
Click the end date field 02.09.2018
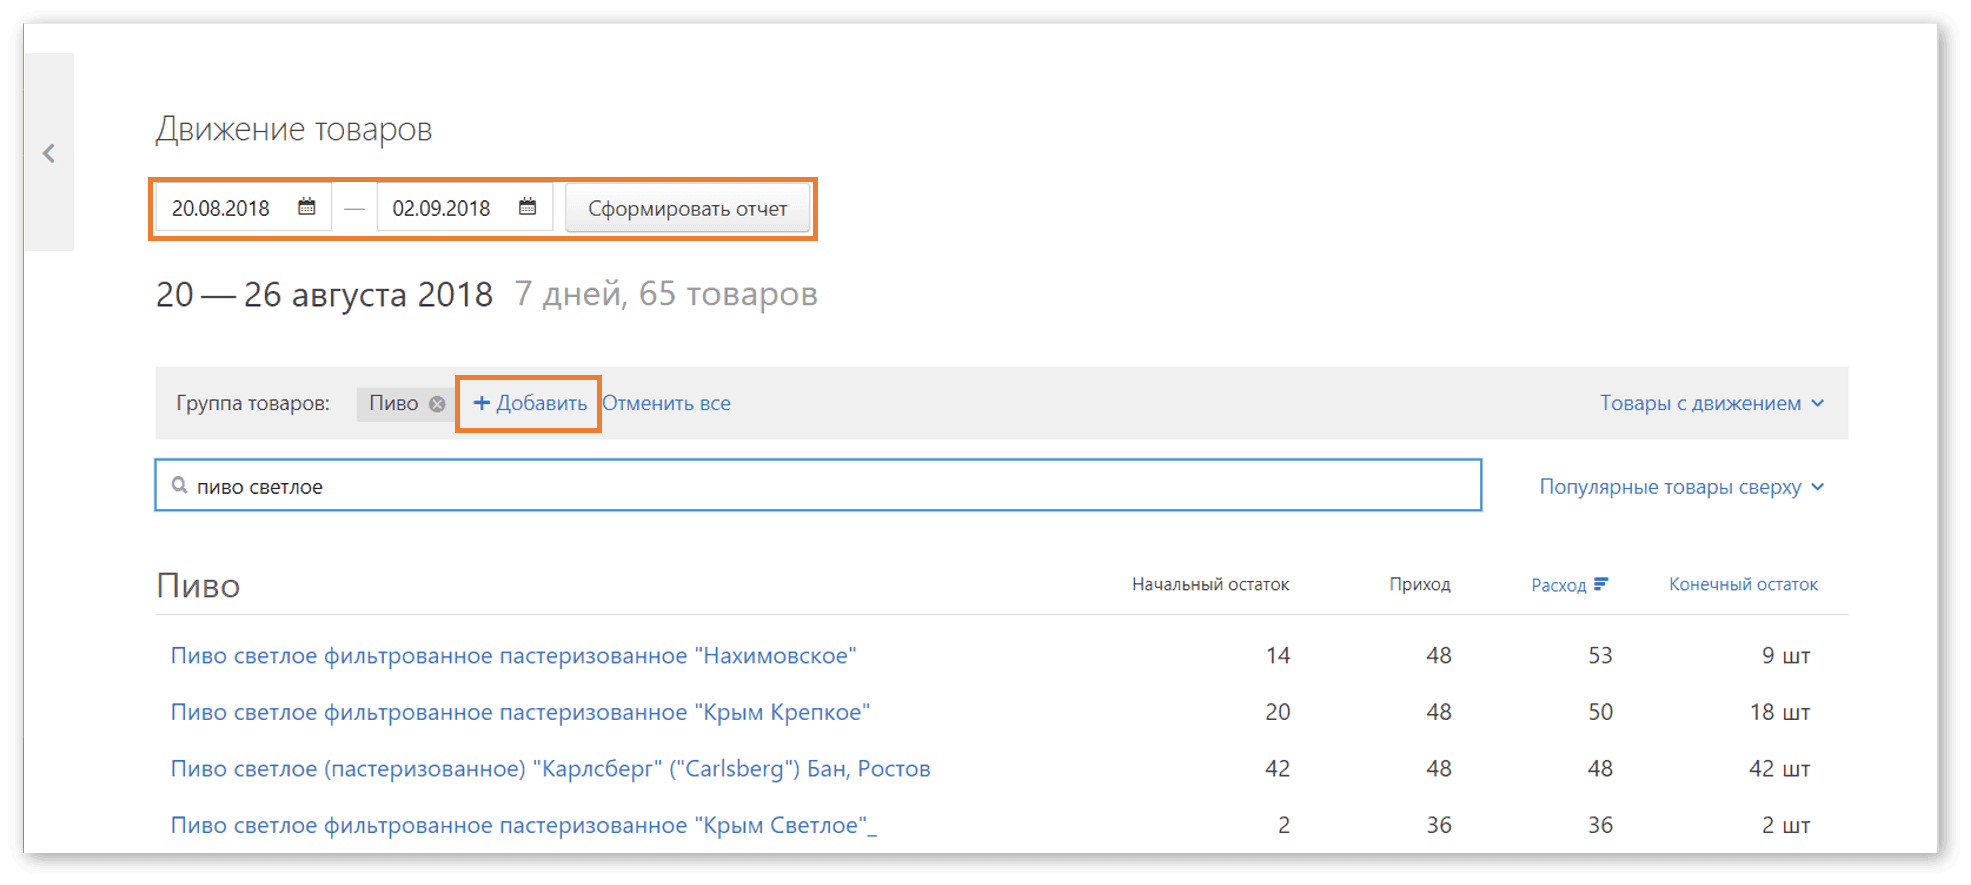442,208
